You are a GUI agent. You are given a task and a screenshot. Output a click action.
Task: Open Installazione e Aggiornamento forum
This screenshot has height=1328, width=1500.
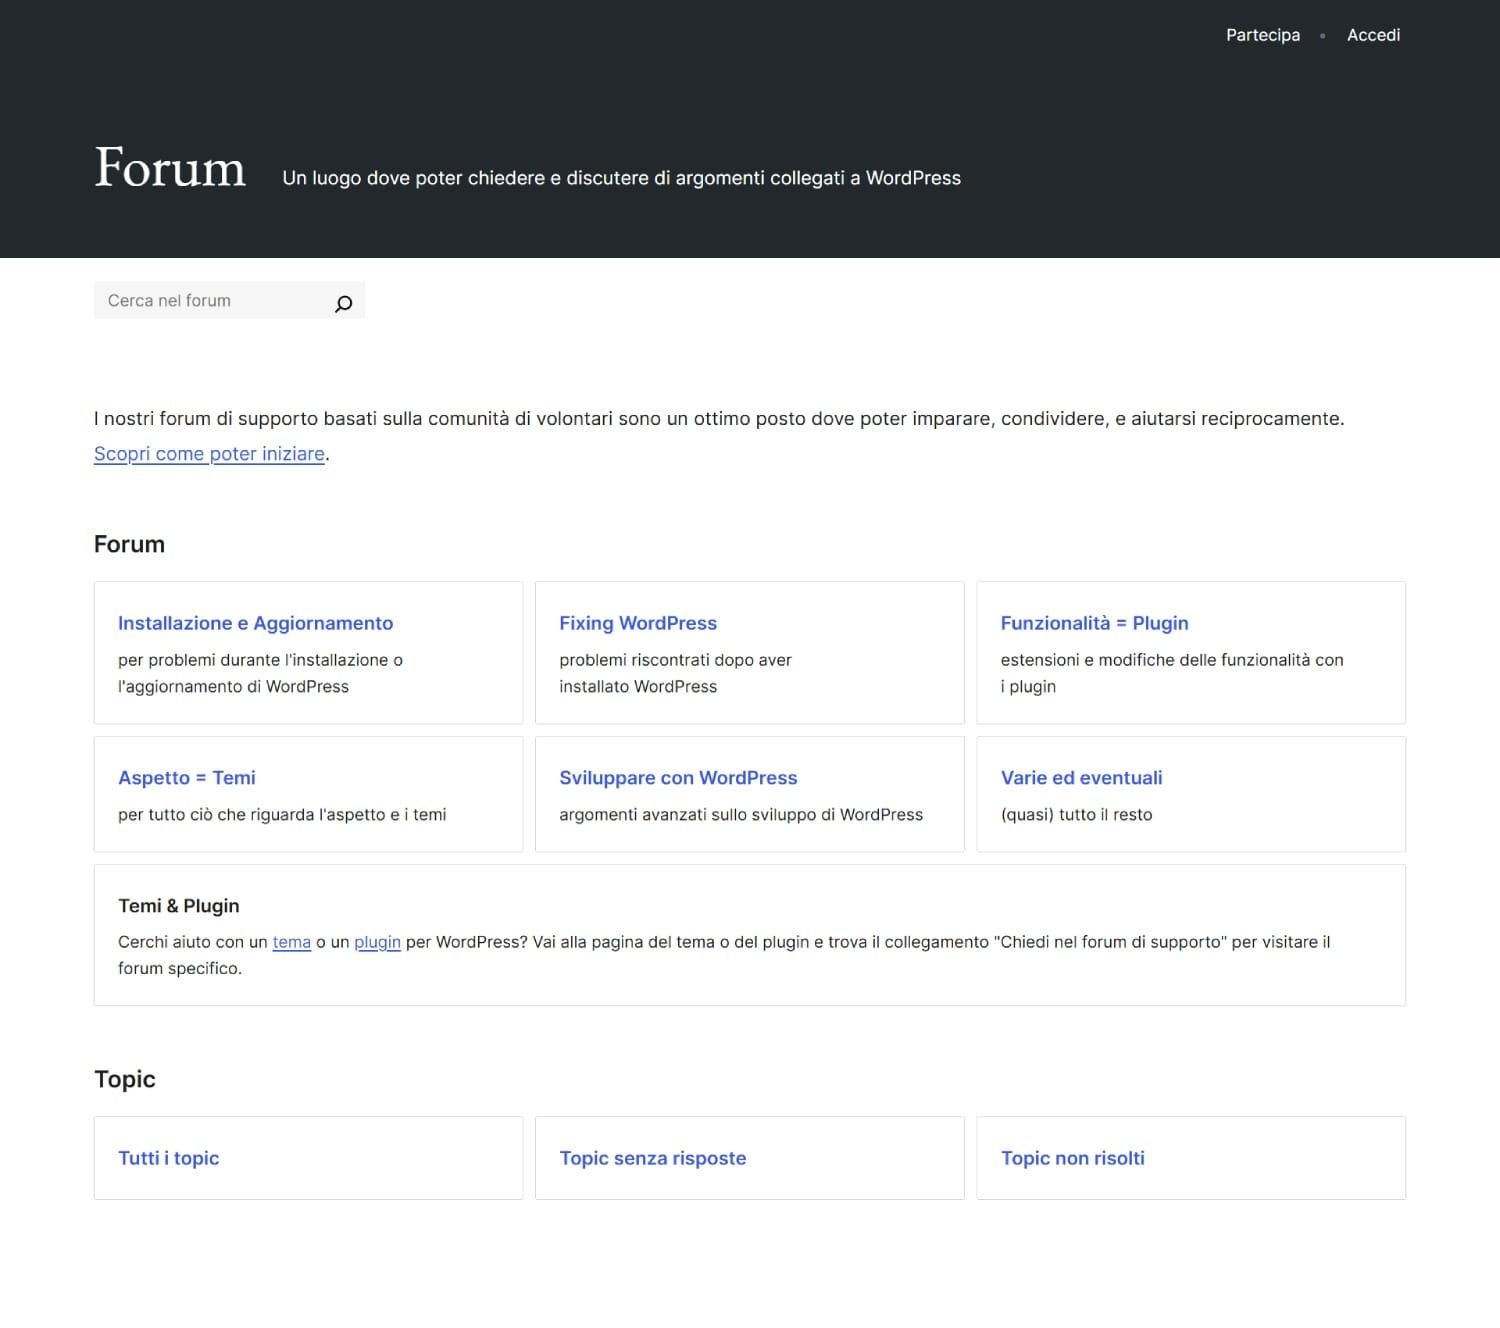point(255,623)
